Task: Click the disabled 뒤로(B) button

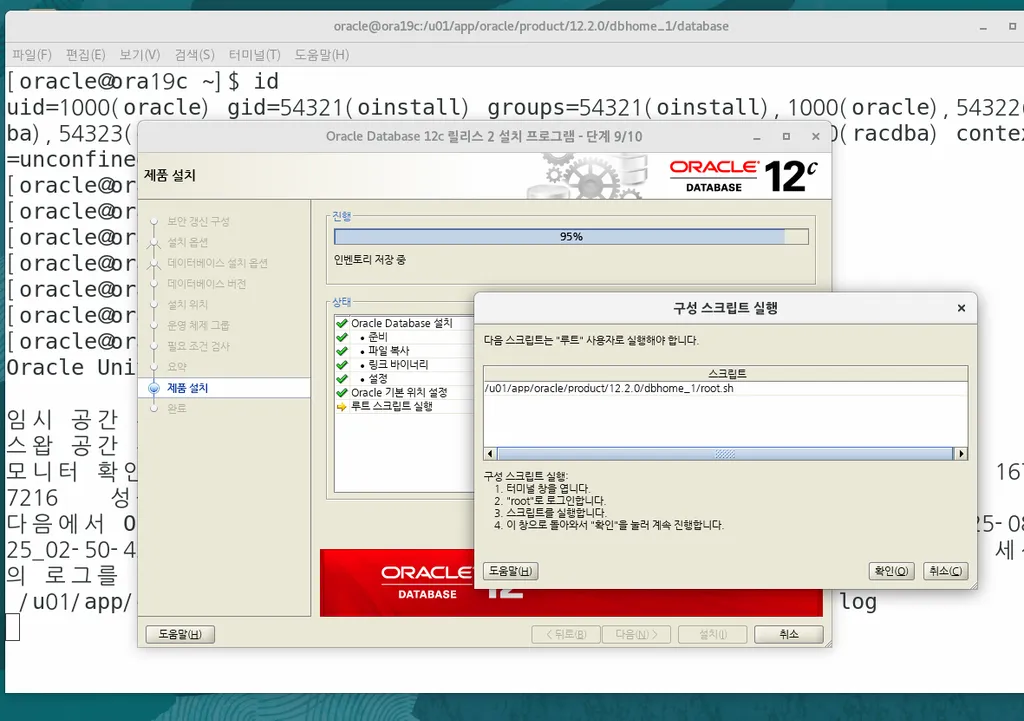Action: [x=566, y=634]
